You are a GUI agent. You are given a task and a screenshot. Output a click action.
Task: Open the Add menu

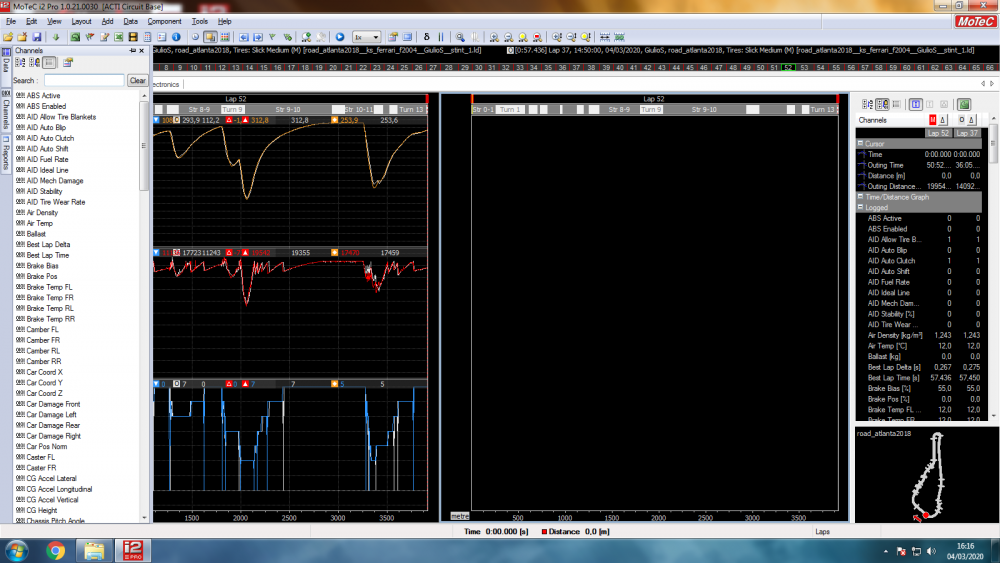(107, 21)
